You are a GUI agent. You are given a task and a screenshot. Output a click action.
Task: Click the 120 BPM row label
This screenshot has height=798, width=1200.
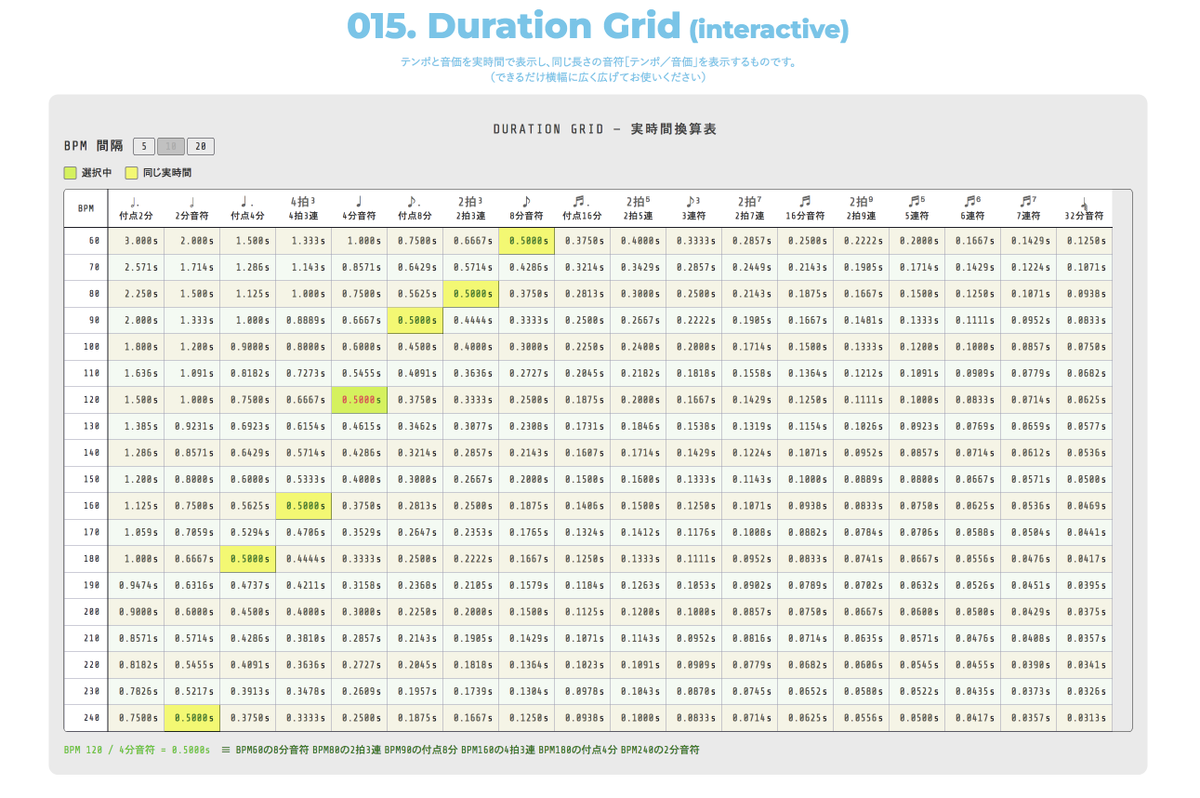[86, 400]
